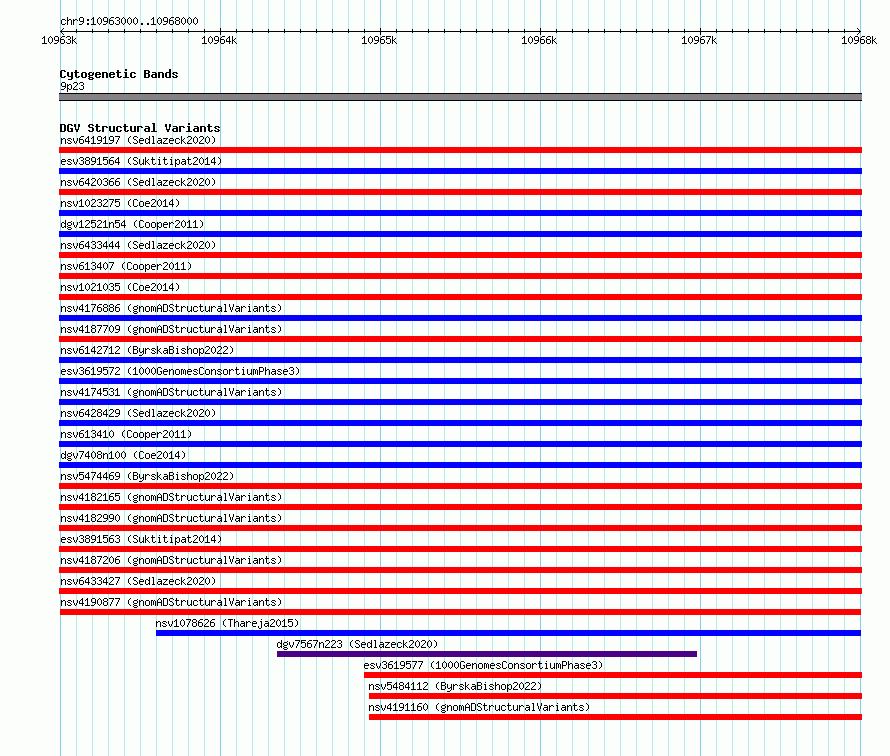Screen dimensions: 890x756
Task: Select the dgv12521n54 (Cooper2011) label
Action: (132, 224)
